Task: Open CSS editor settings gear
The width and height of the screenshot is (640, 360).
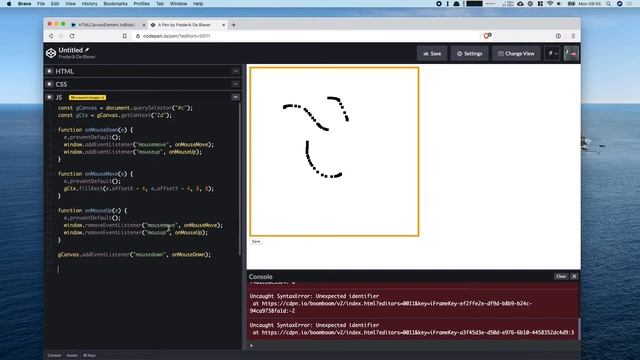Action: [x=49, y=84]
